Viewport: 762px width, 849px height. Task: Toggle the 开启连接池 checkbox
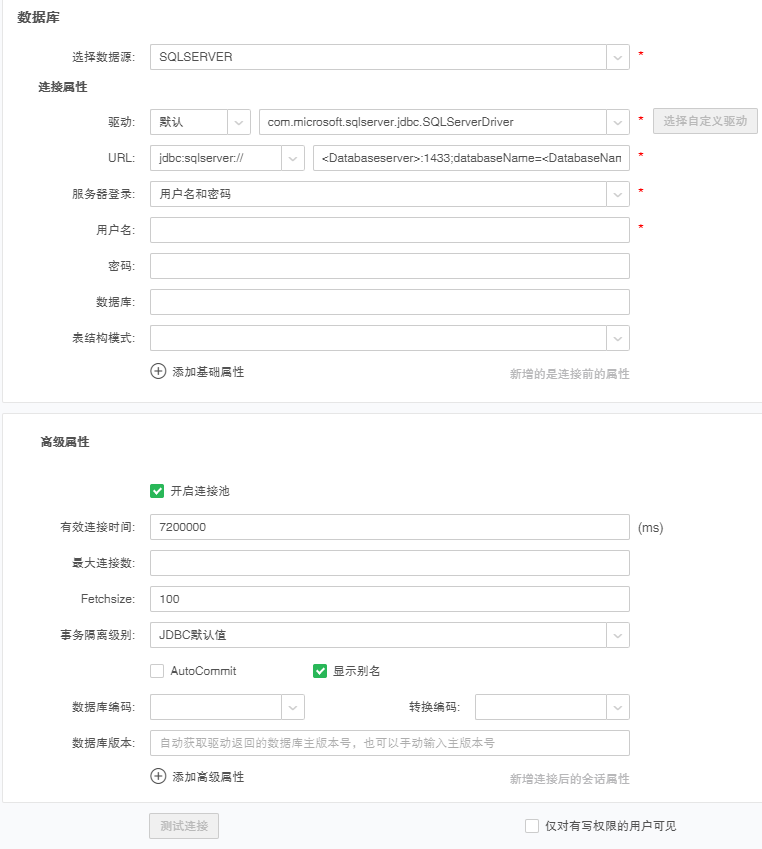tap(157, 491)
